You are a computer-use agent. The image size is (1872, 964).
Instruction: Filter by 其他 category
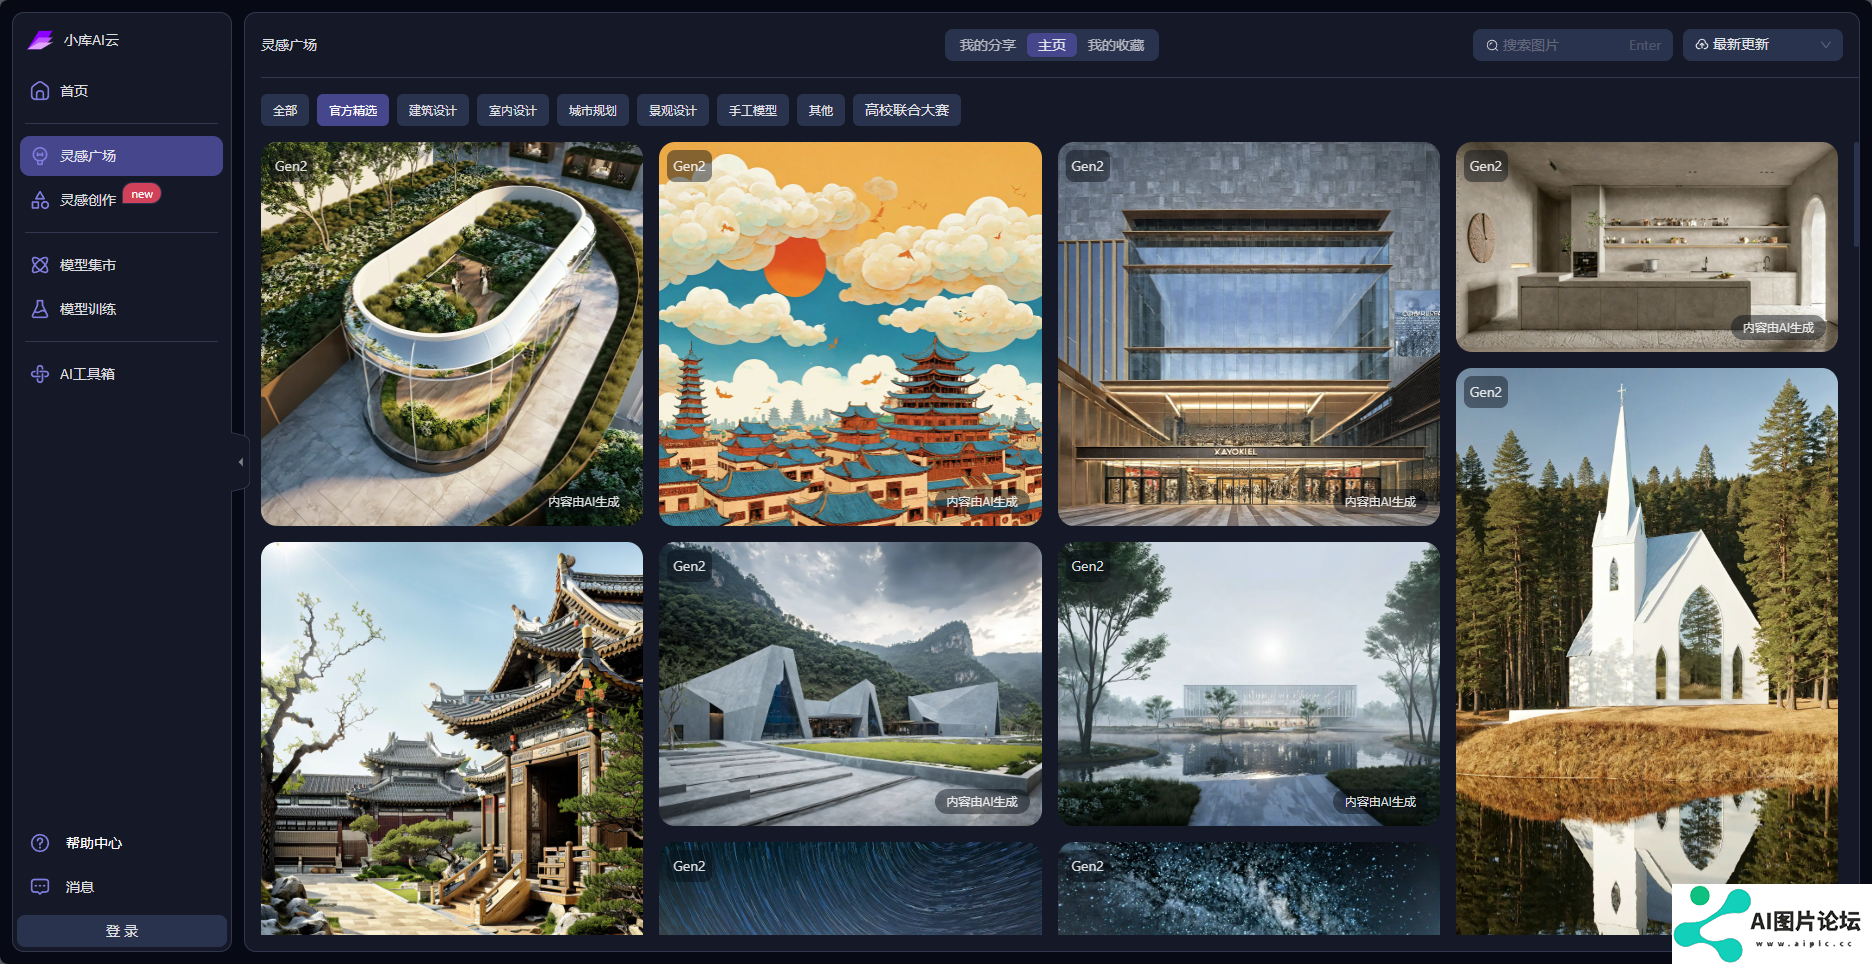tap(821, 110)
